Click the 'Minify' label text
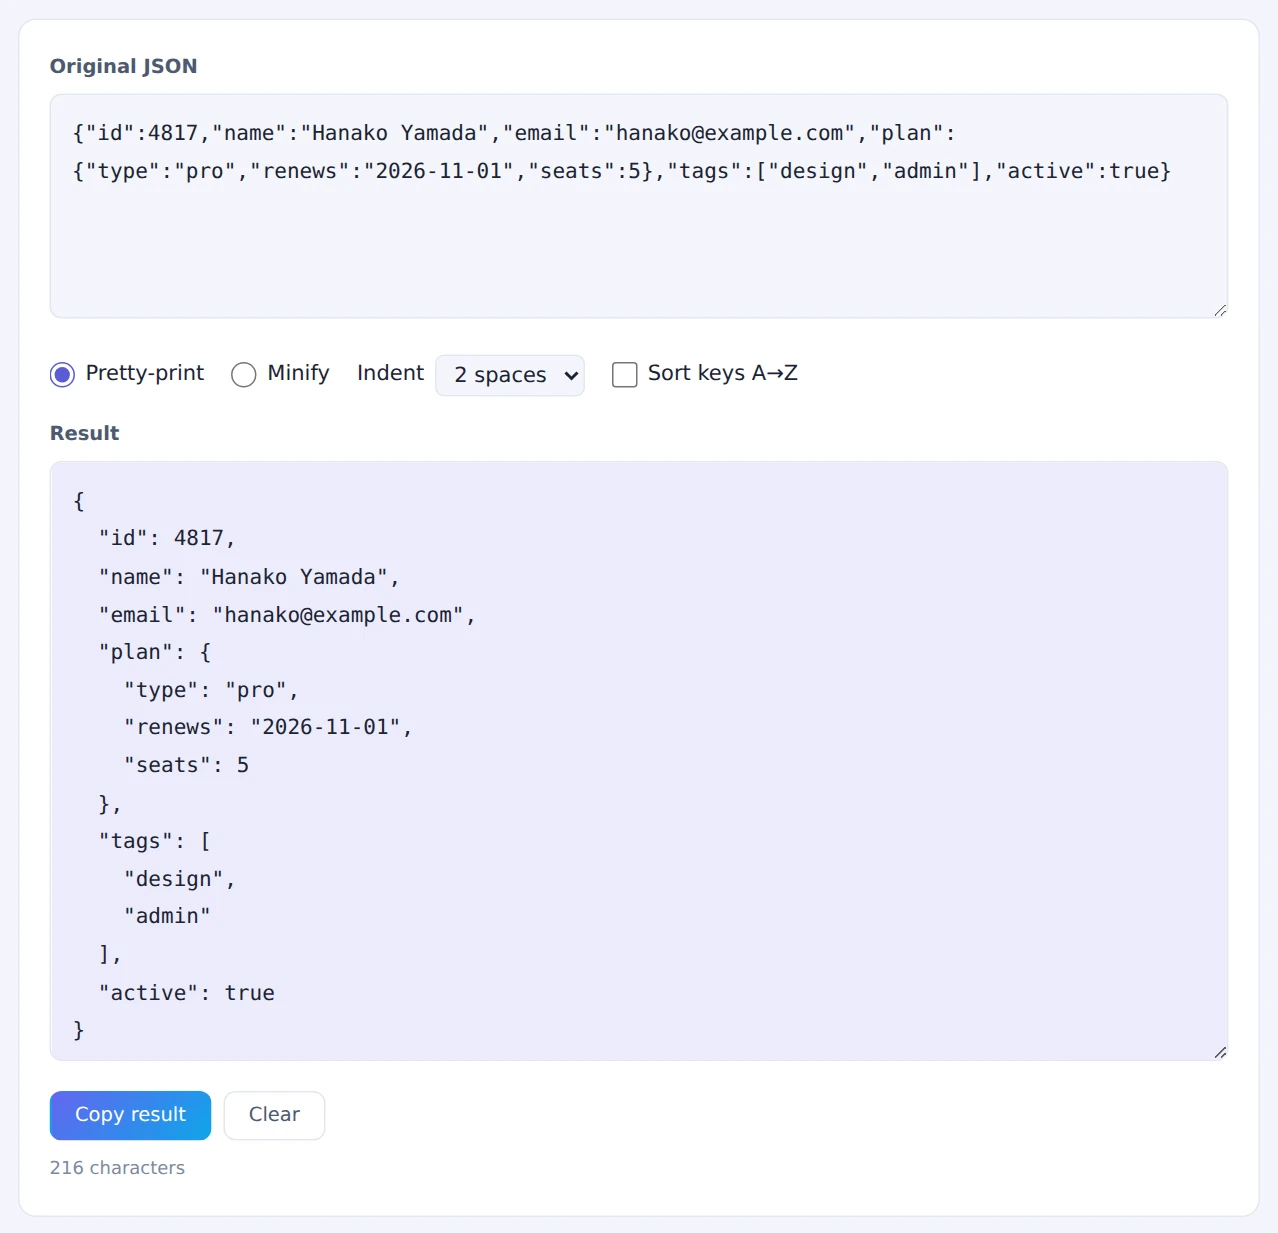Image resolution: width=1278 pixels, height=1233 pixels. tap(298, 373)
